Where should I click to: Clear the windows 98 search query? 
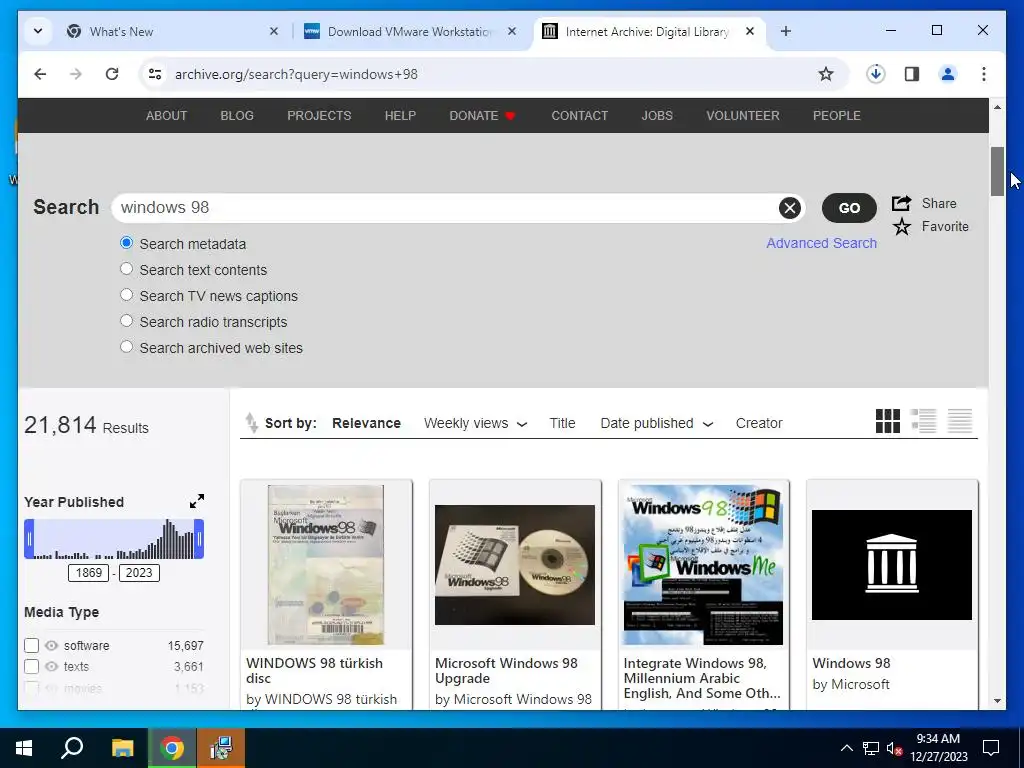pyautogui.click(x=790, y=208)
